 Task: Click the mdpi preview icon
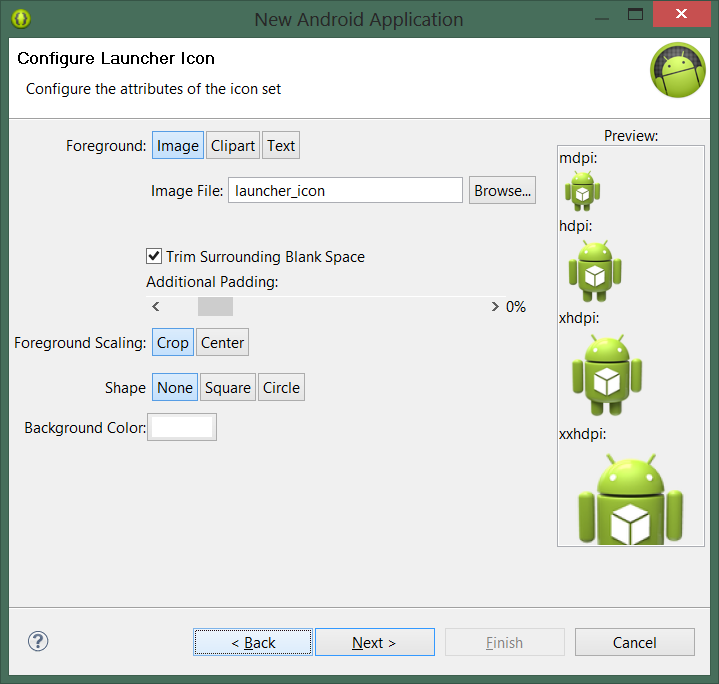582,191
